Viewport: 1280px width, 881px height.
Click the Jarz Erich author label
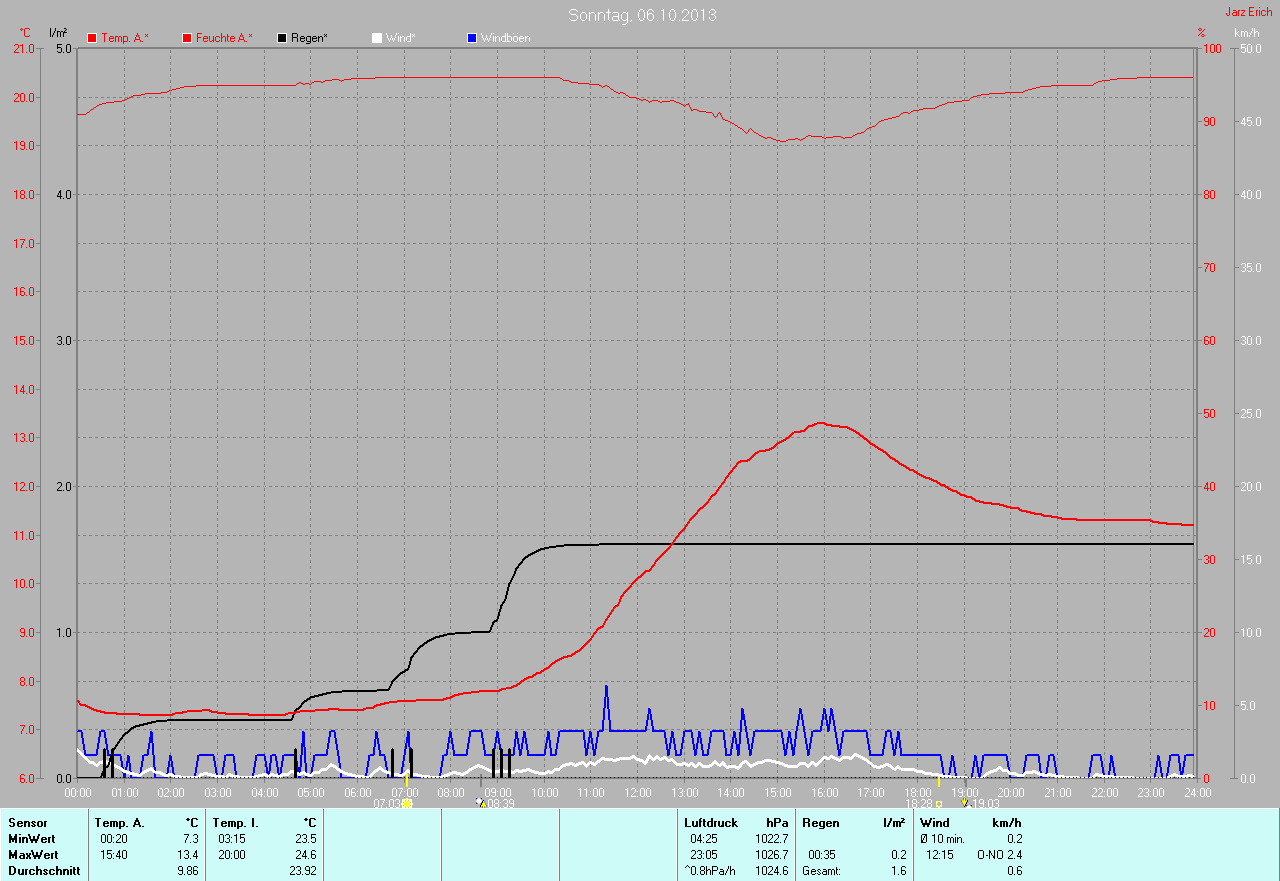click(x=1248, y=12)
